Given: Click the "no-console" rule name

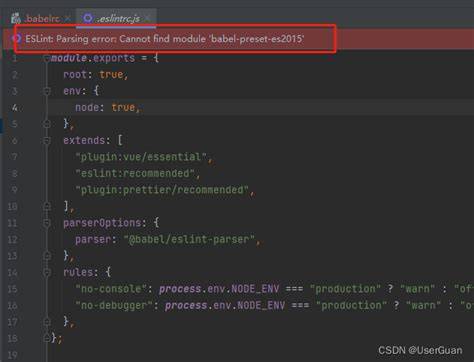Looking at the screenshot, I should coord(111,289).
